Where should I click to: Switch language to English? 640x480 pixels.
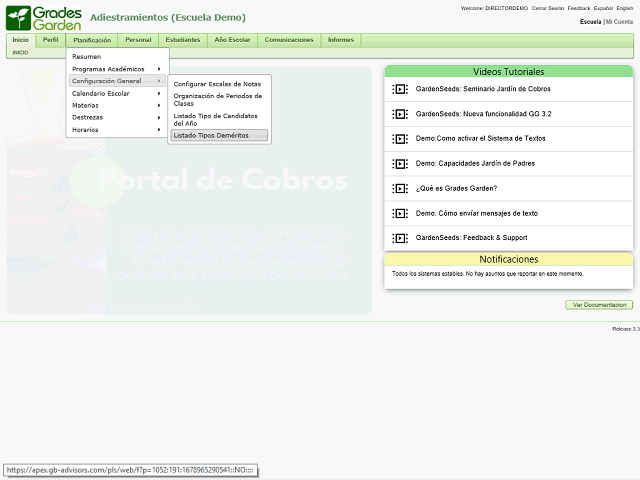(x=625, y=8)
